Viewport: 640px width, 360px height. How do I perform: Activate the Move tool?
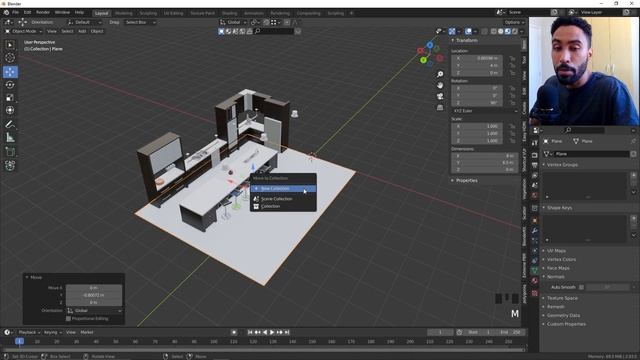10,72
